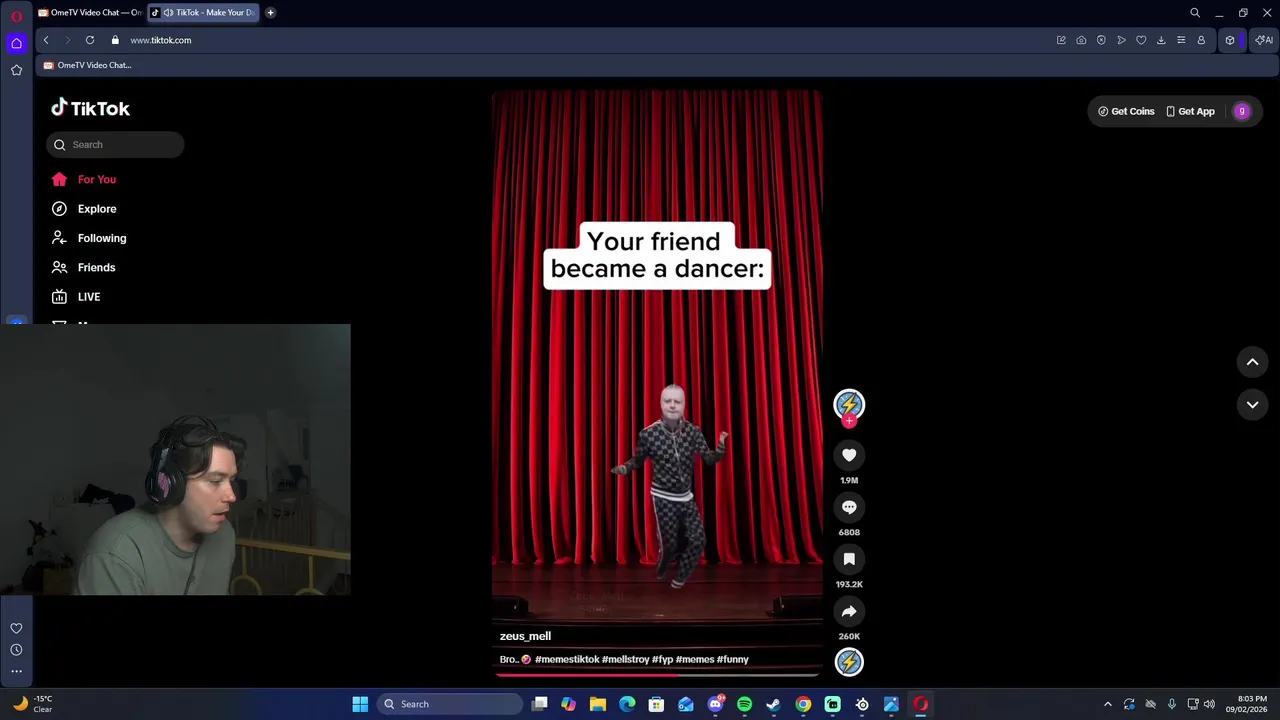Screen dimensions: 1280x720
Task: Click Get App button
Action: 1190,111
